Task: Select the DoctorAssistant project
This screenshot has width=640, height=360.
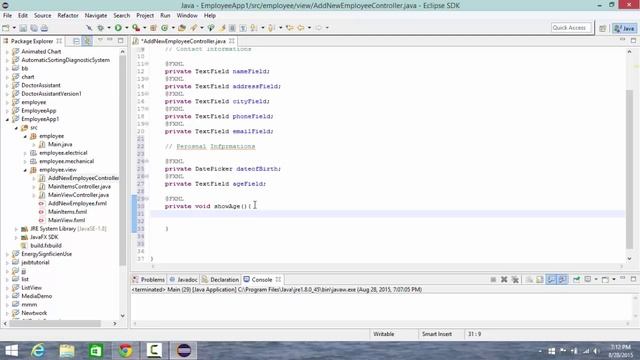Action: click(x=41, y=85)
